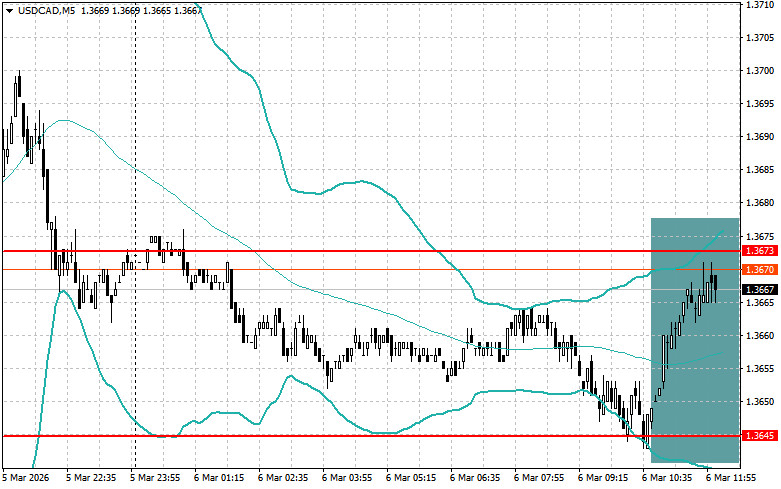Click the 1.3680 price scale value

click(x=760, y=203)
